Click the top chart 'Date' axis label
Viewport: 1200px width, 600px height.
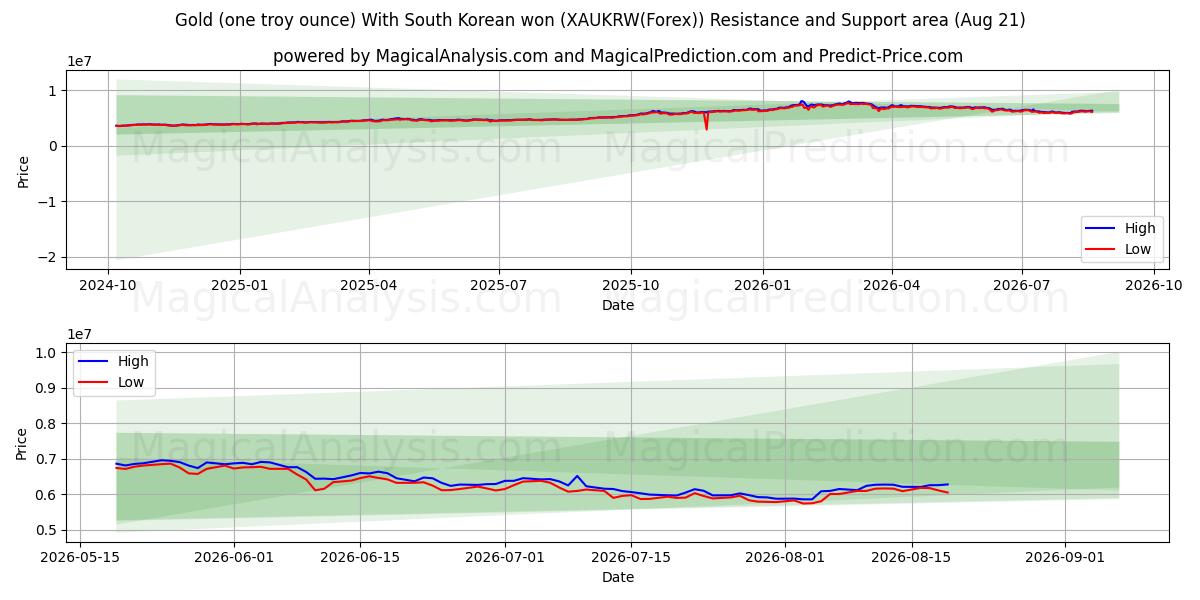[x=618, y=305]
